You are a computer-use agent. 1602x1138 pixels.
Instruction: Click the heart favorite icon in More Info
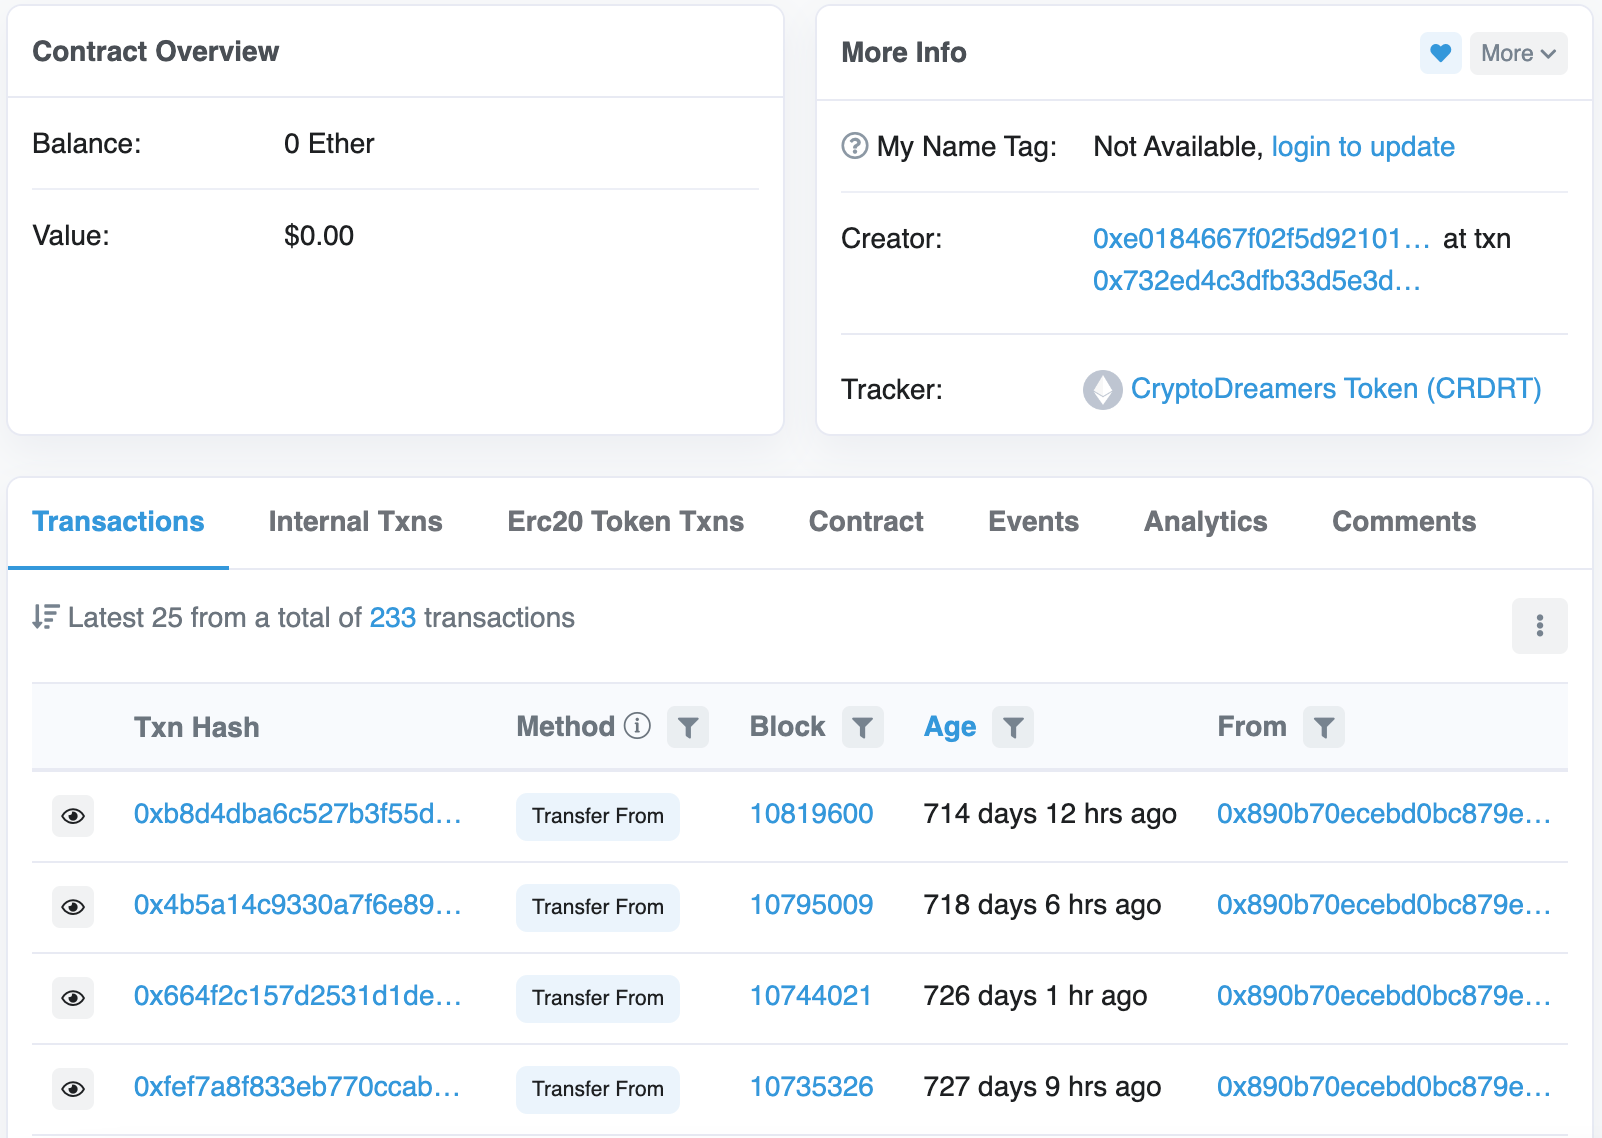click(x=1440, y=53)
